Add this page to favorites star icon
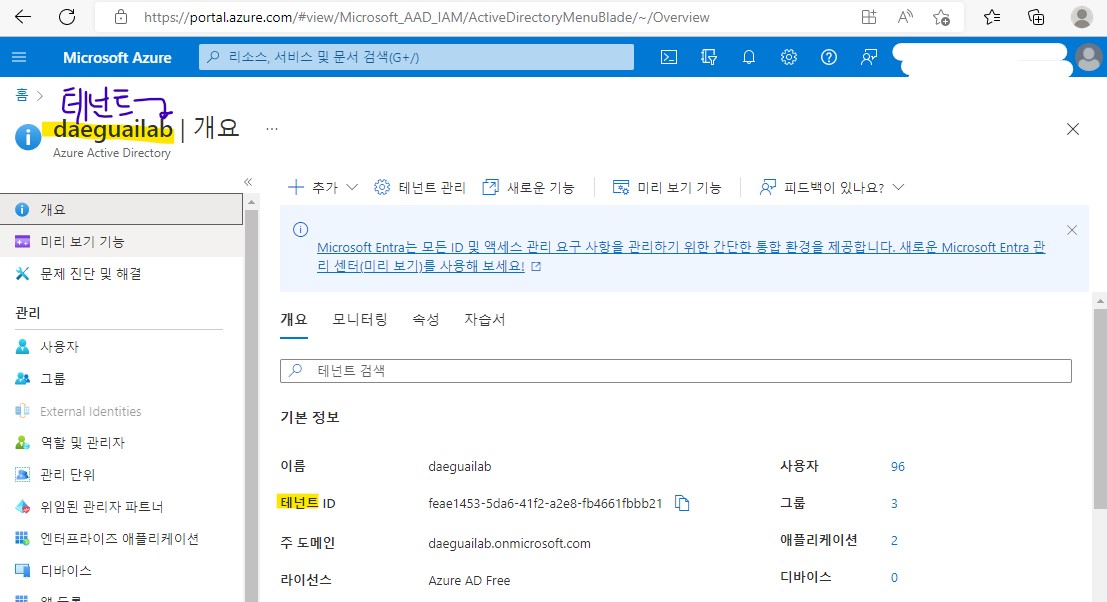Viewport: 1107px width, 602px height. 941,18
